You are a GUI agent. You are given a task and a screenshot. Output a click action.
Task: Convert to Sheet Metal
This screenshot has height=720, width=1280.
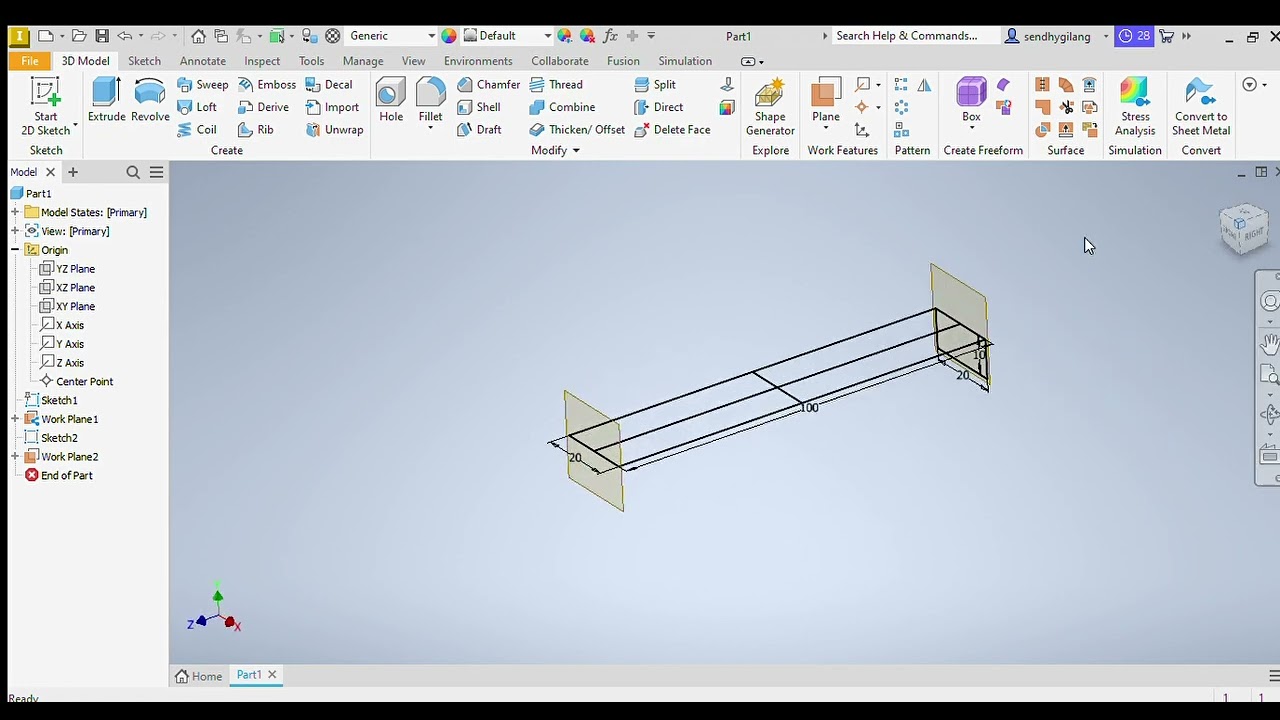tap(1201, 107)
